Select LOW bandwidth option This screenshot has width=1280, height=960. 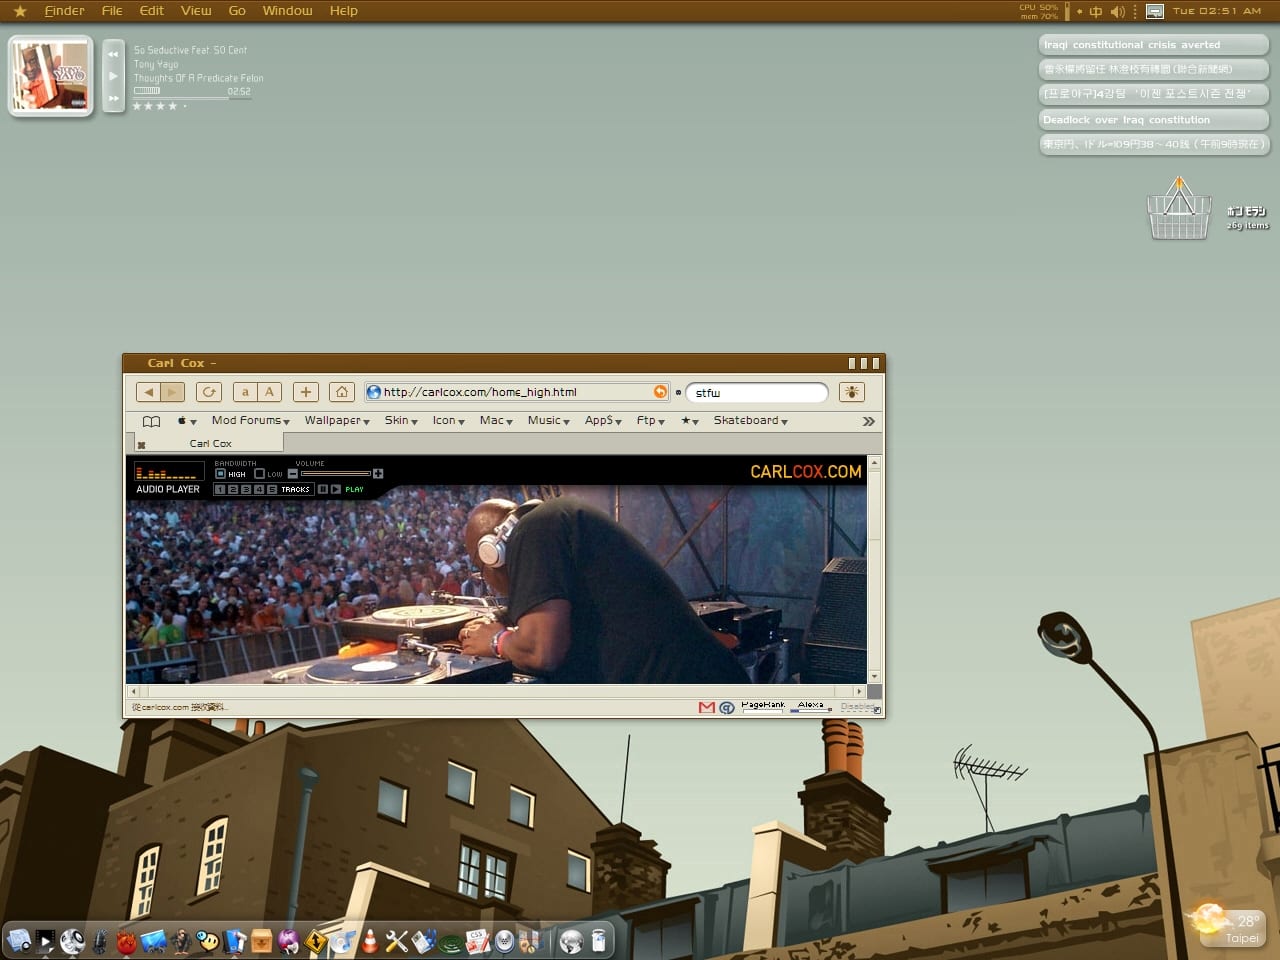pyautogui.click(x=259, y=474)
